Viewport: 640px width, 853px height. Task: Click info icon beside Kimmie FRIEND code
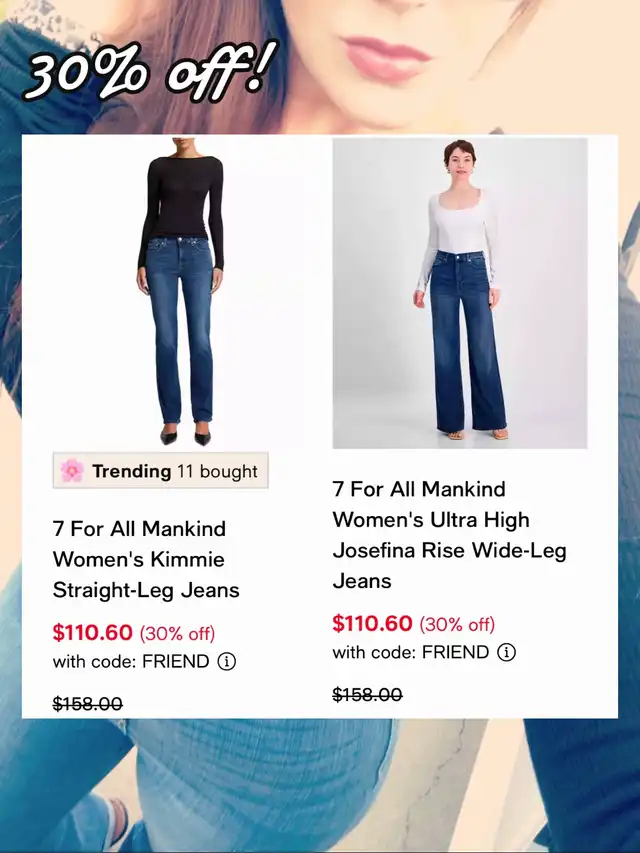click(x=226, y=662)
